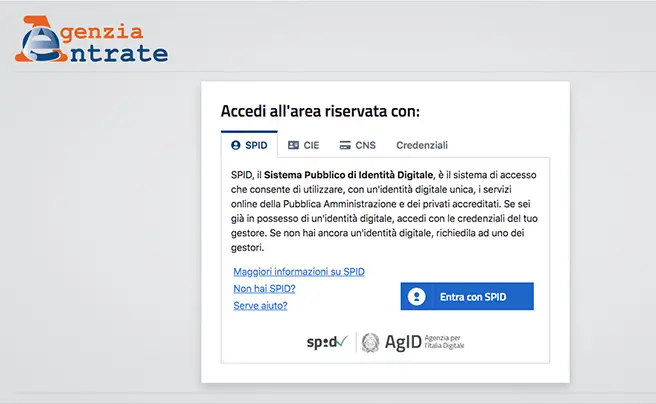Click the spid logo at bottom
Viewport: 656px width, 404px height.
tap(327, 342)
